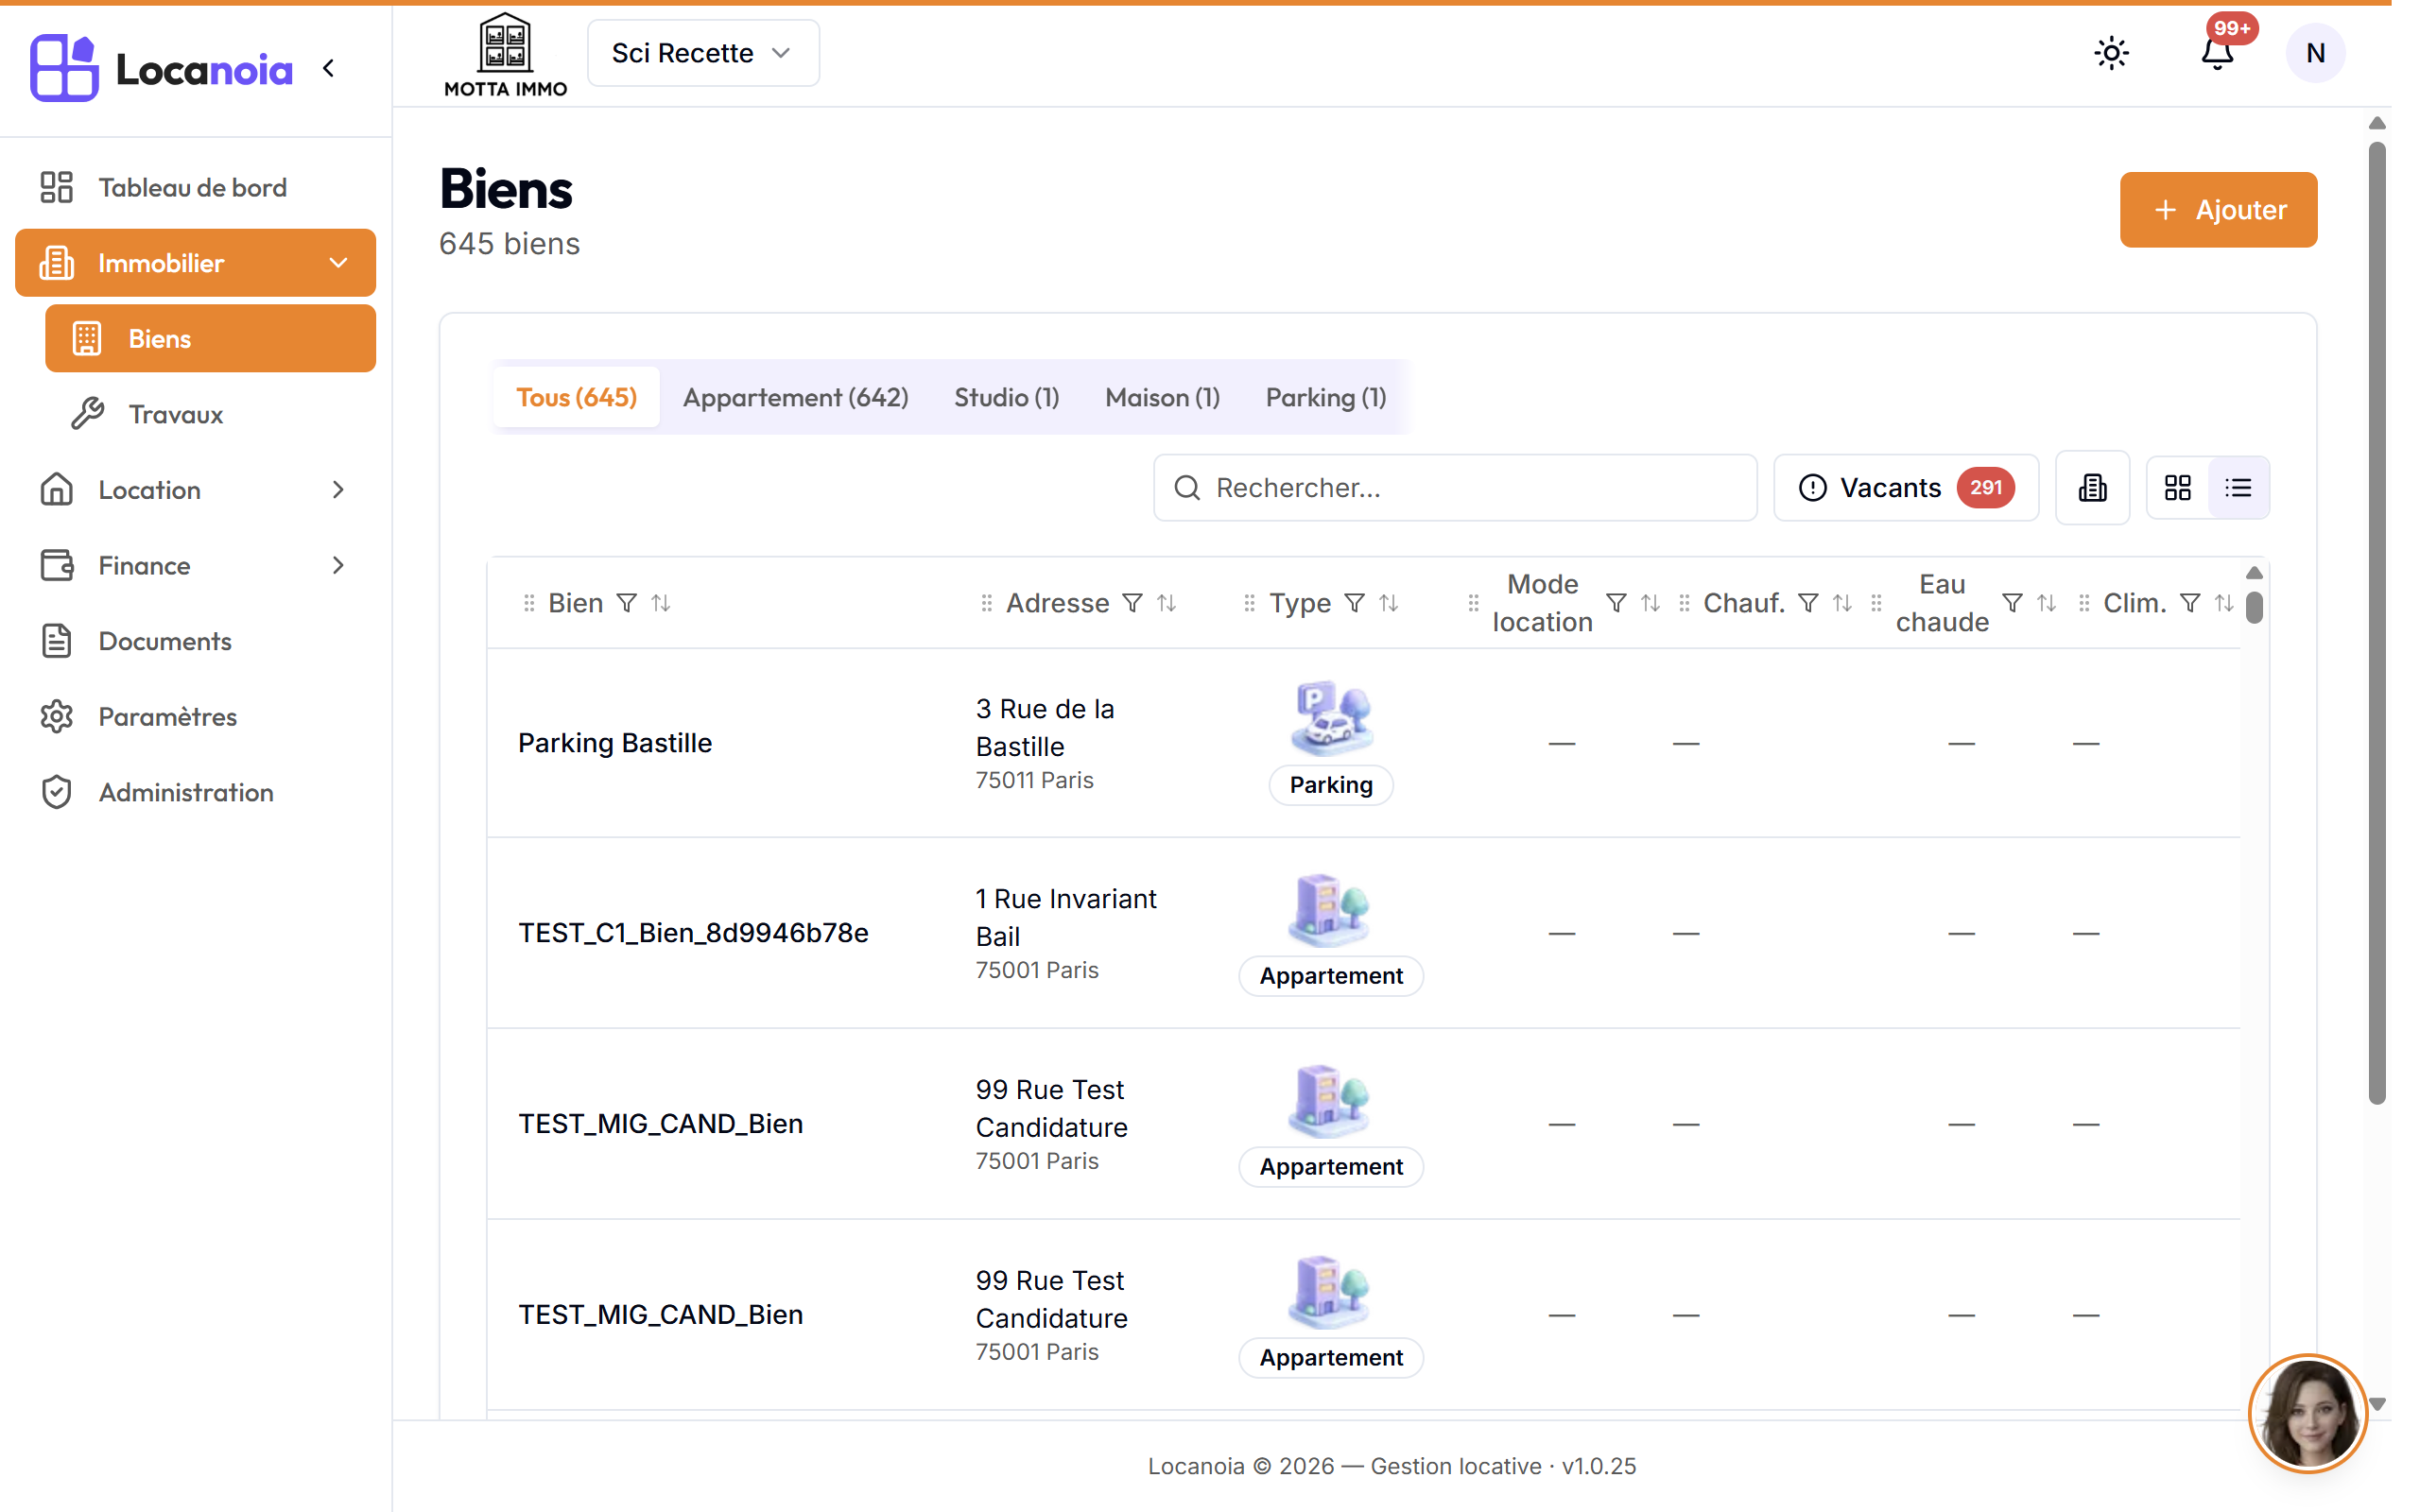Open the notifications bell

point(2217,53)
